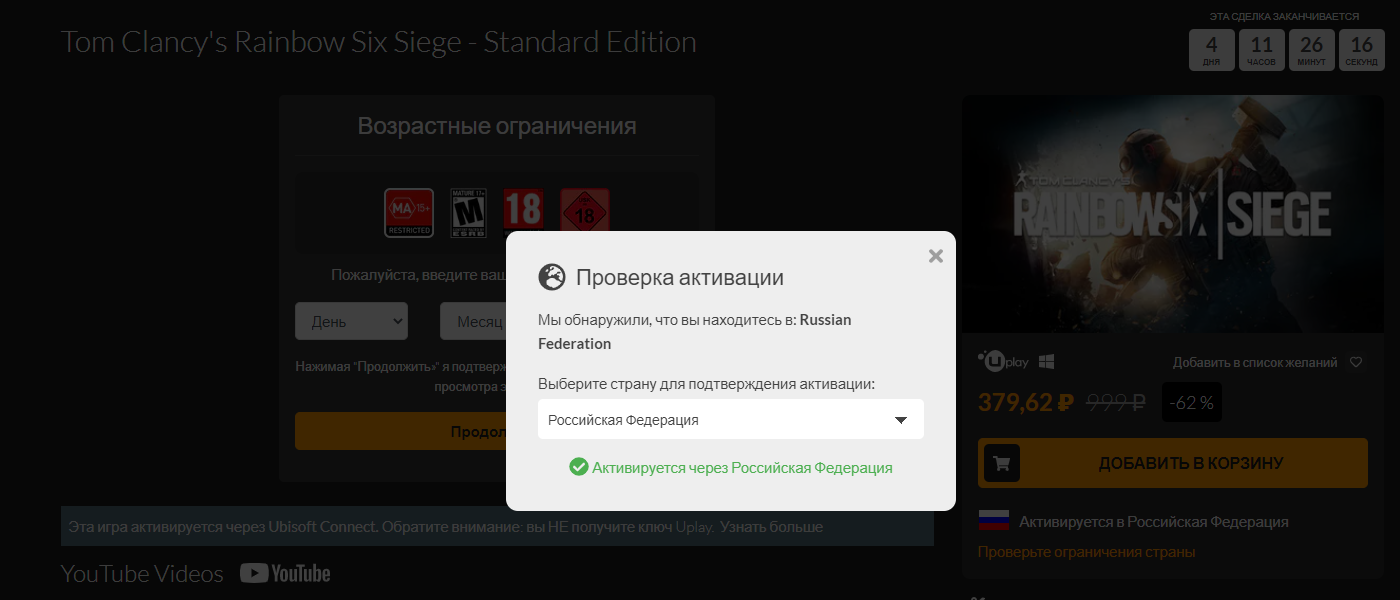Click the Rainbow Six Siege cover image
The height and width of the screenshot is (600, 1400).
tap(1173, 214)
